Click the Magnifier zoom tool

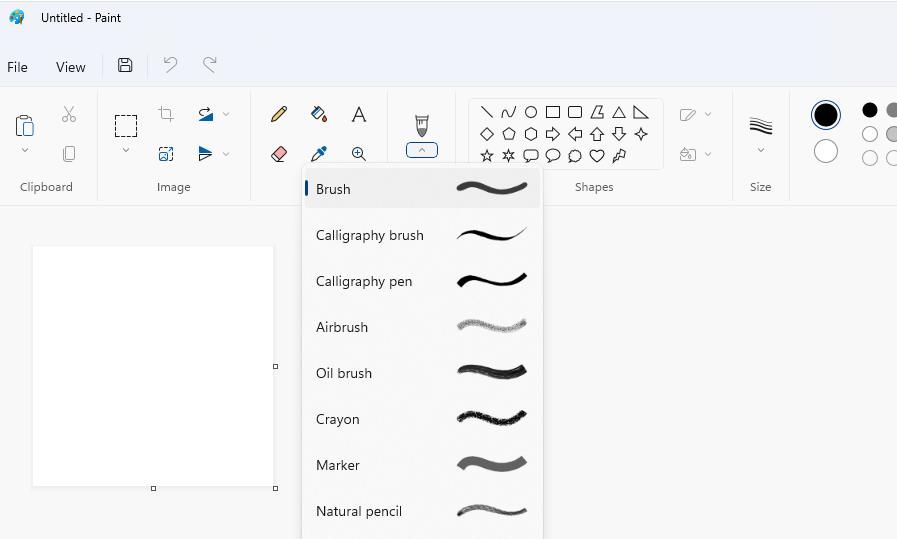[358, 154]
